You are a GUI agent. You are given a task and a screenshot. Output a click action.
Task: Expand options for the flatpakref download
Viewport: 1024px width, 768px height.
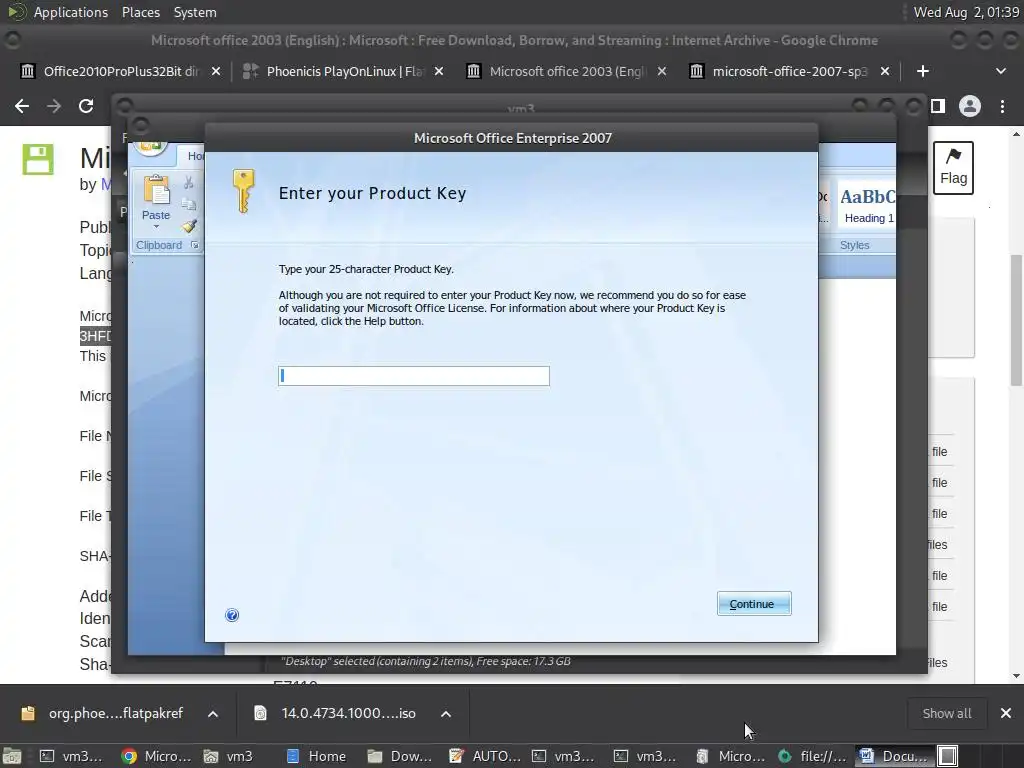[213, 714]
